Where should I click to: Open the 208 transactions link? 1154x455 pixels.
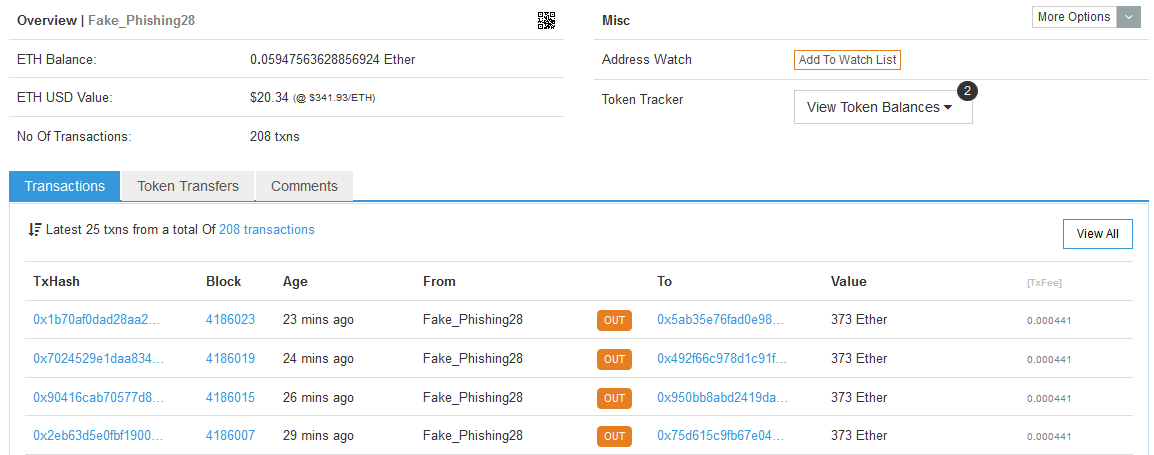click(x=267, y=230)
